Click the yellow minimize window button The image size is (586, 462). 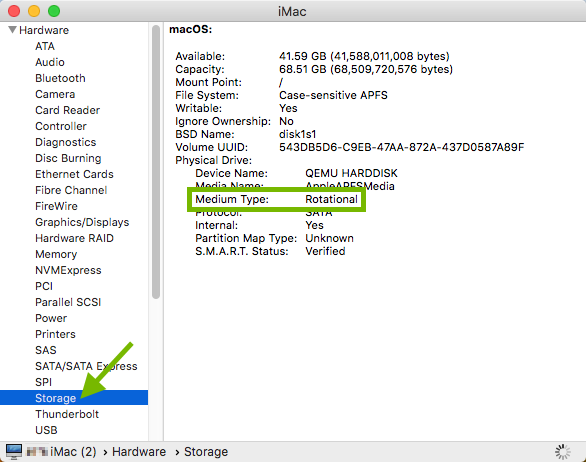click(x=34, y=11)
